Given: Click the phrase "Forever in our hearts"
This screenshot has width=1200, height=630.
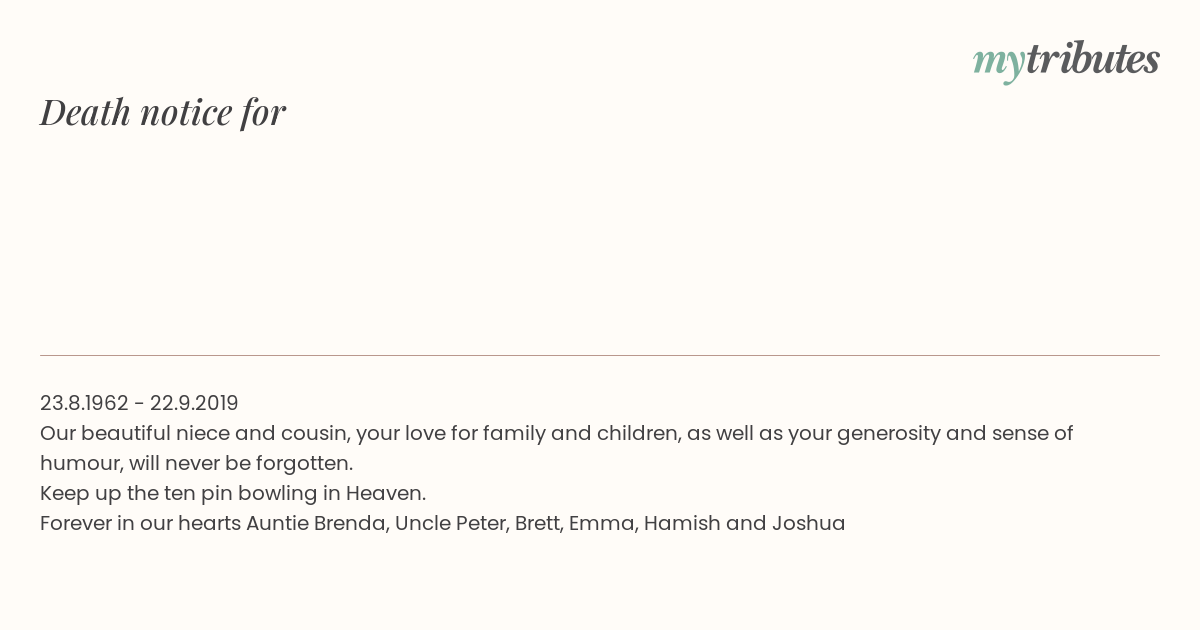Looking at the screenshot, I should [140, 523].
